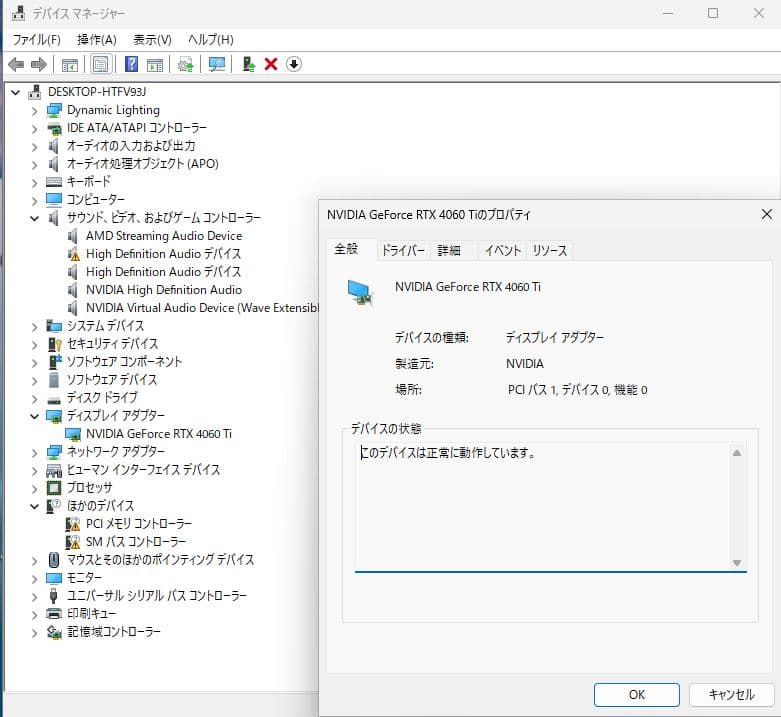Click the download arrow toolbar icon
The image size is (781, 717).
(x=293, y=64)
